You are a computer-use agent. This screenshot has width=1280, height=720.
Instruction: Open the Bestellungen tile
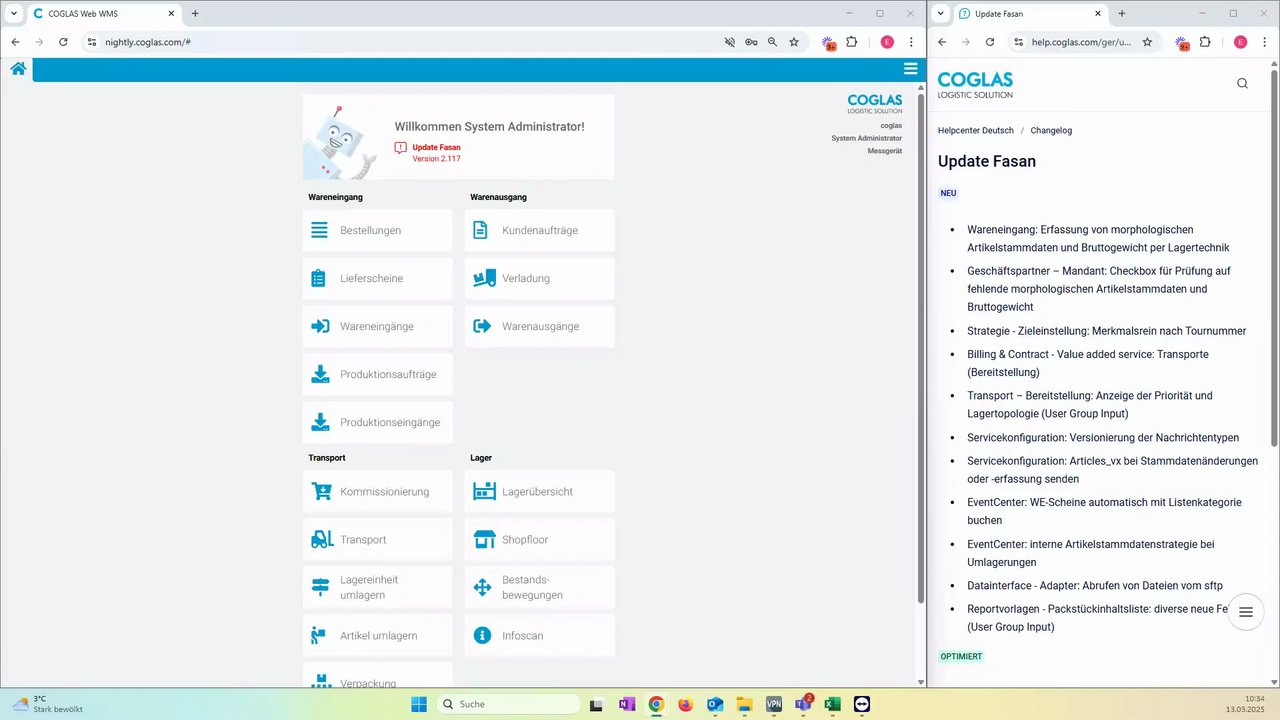[378, 230]
